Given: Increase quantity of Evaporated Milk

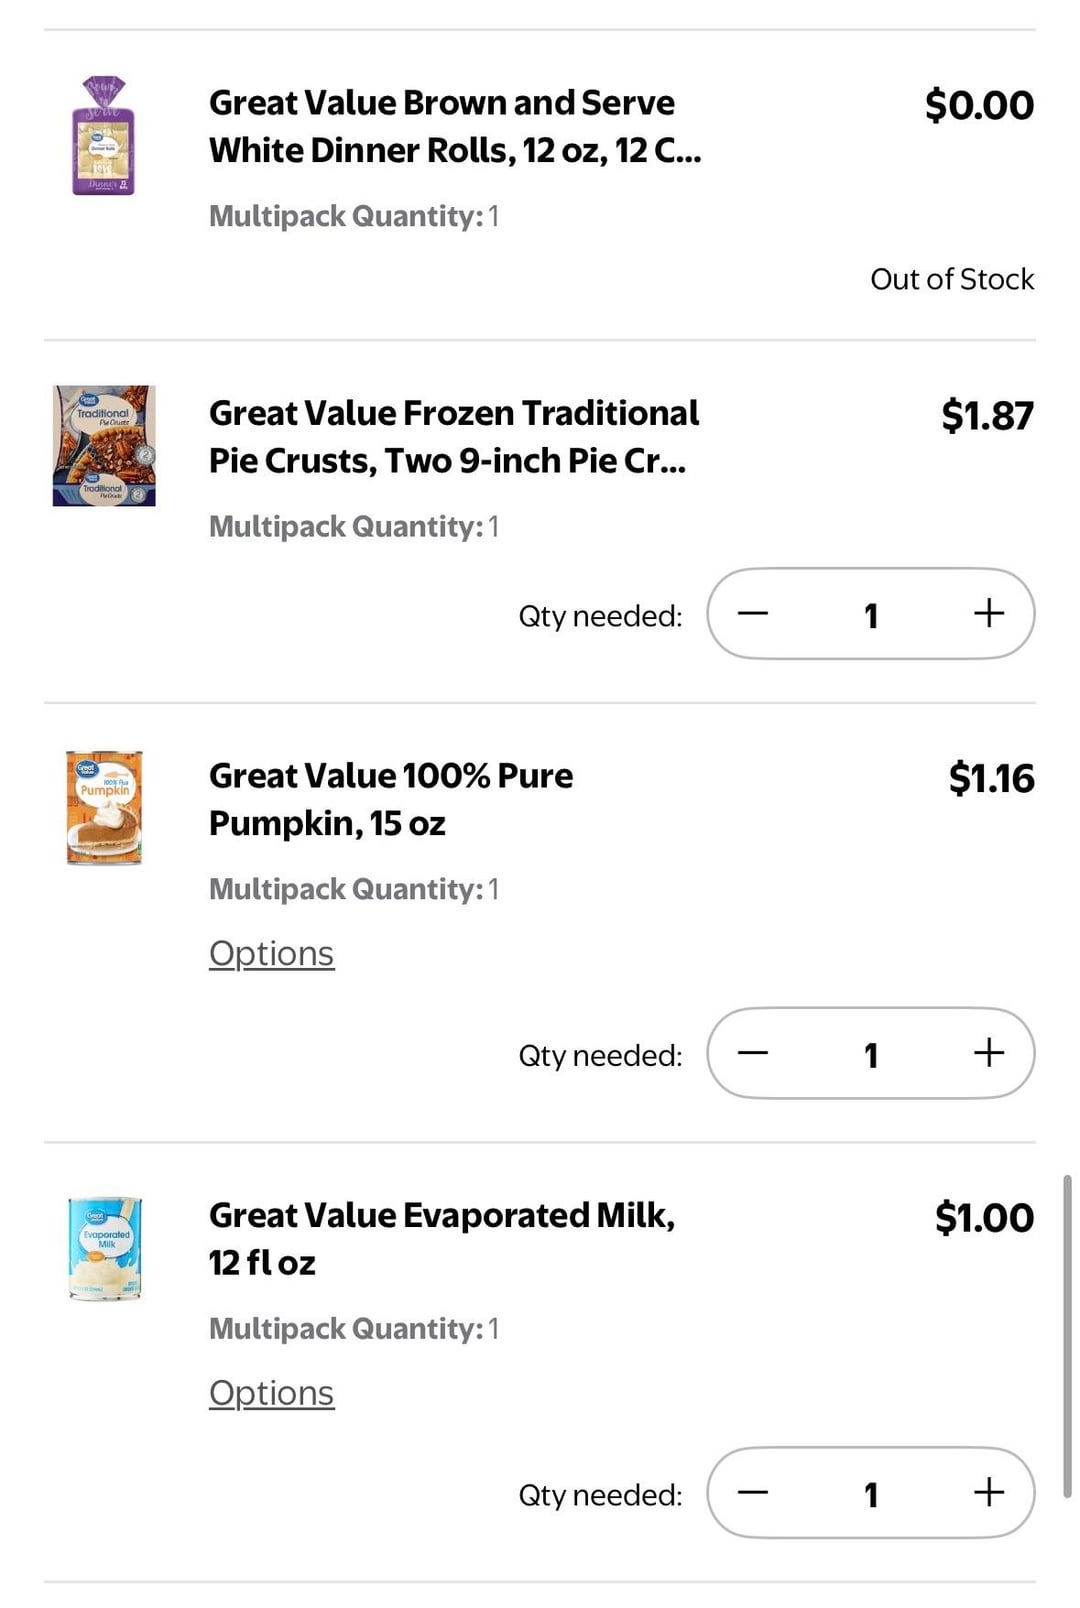Looking at the screenshot, I should (x=988, y=1492).
